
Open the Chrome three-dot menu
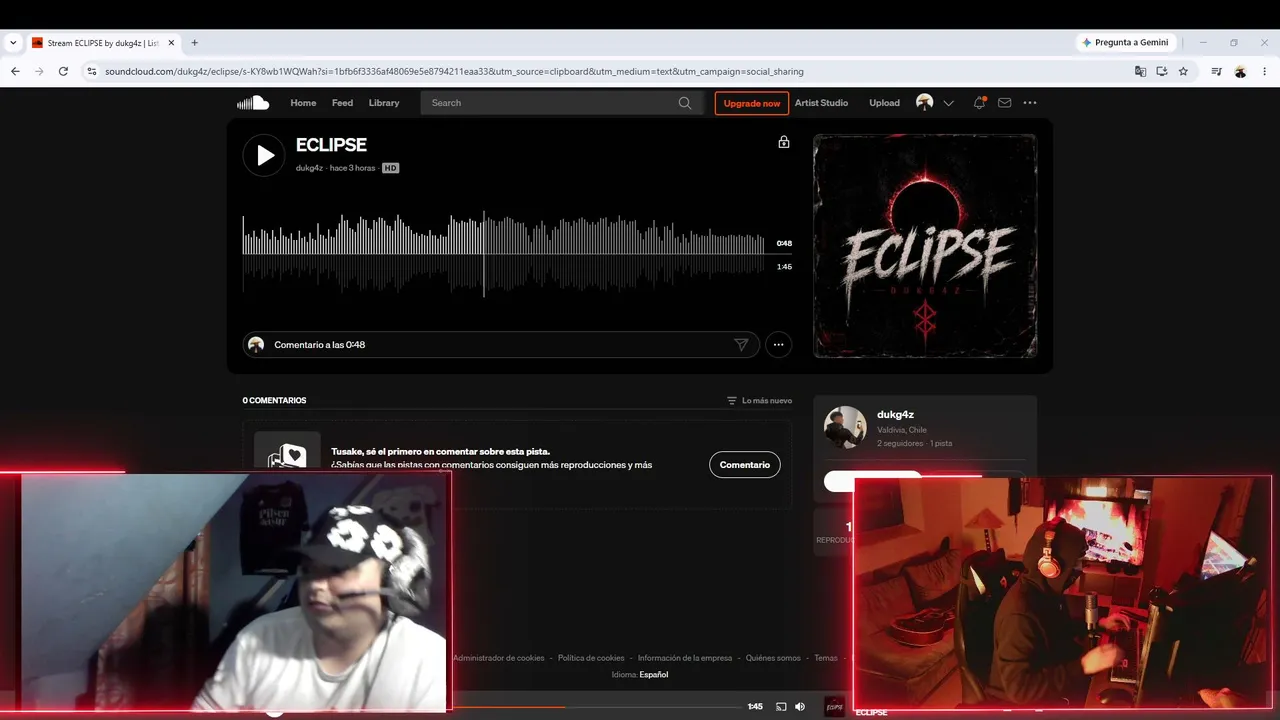coord(1265,72)
